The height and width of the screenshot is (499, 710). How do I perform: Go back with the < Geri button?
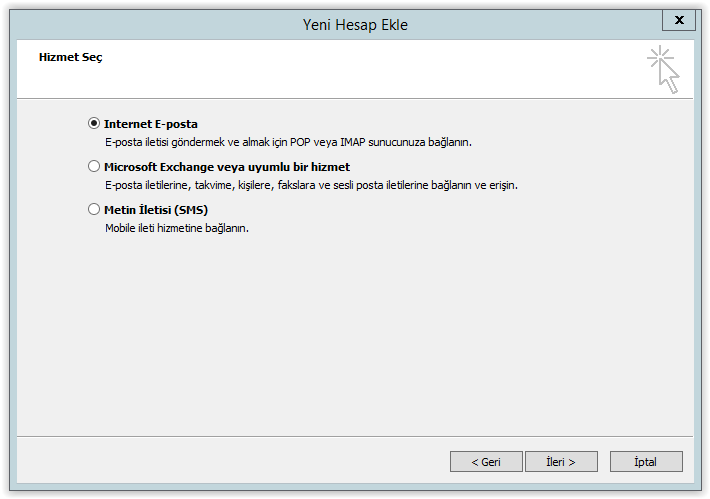(486, 461)
